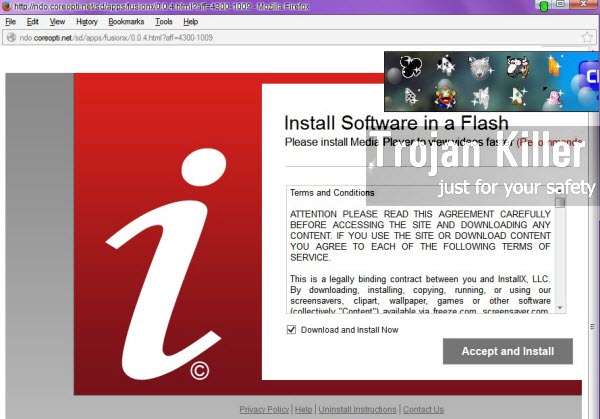Uncheck Download and Install Now checkbox
This screenshot has height=419, width=600.
(x=292, y=329)
